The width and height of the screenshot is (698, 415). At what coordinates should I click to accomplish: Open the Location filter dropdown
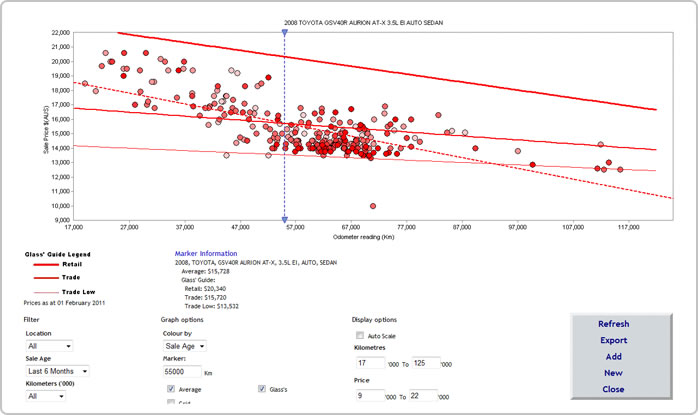49,346
